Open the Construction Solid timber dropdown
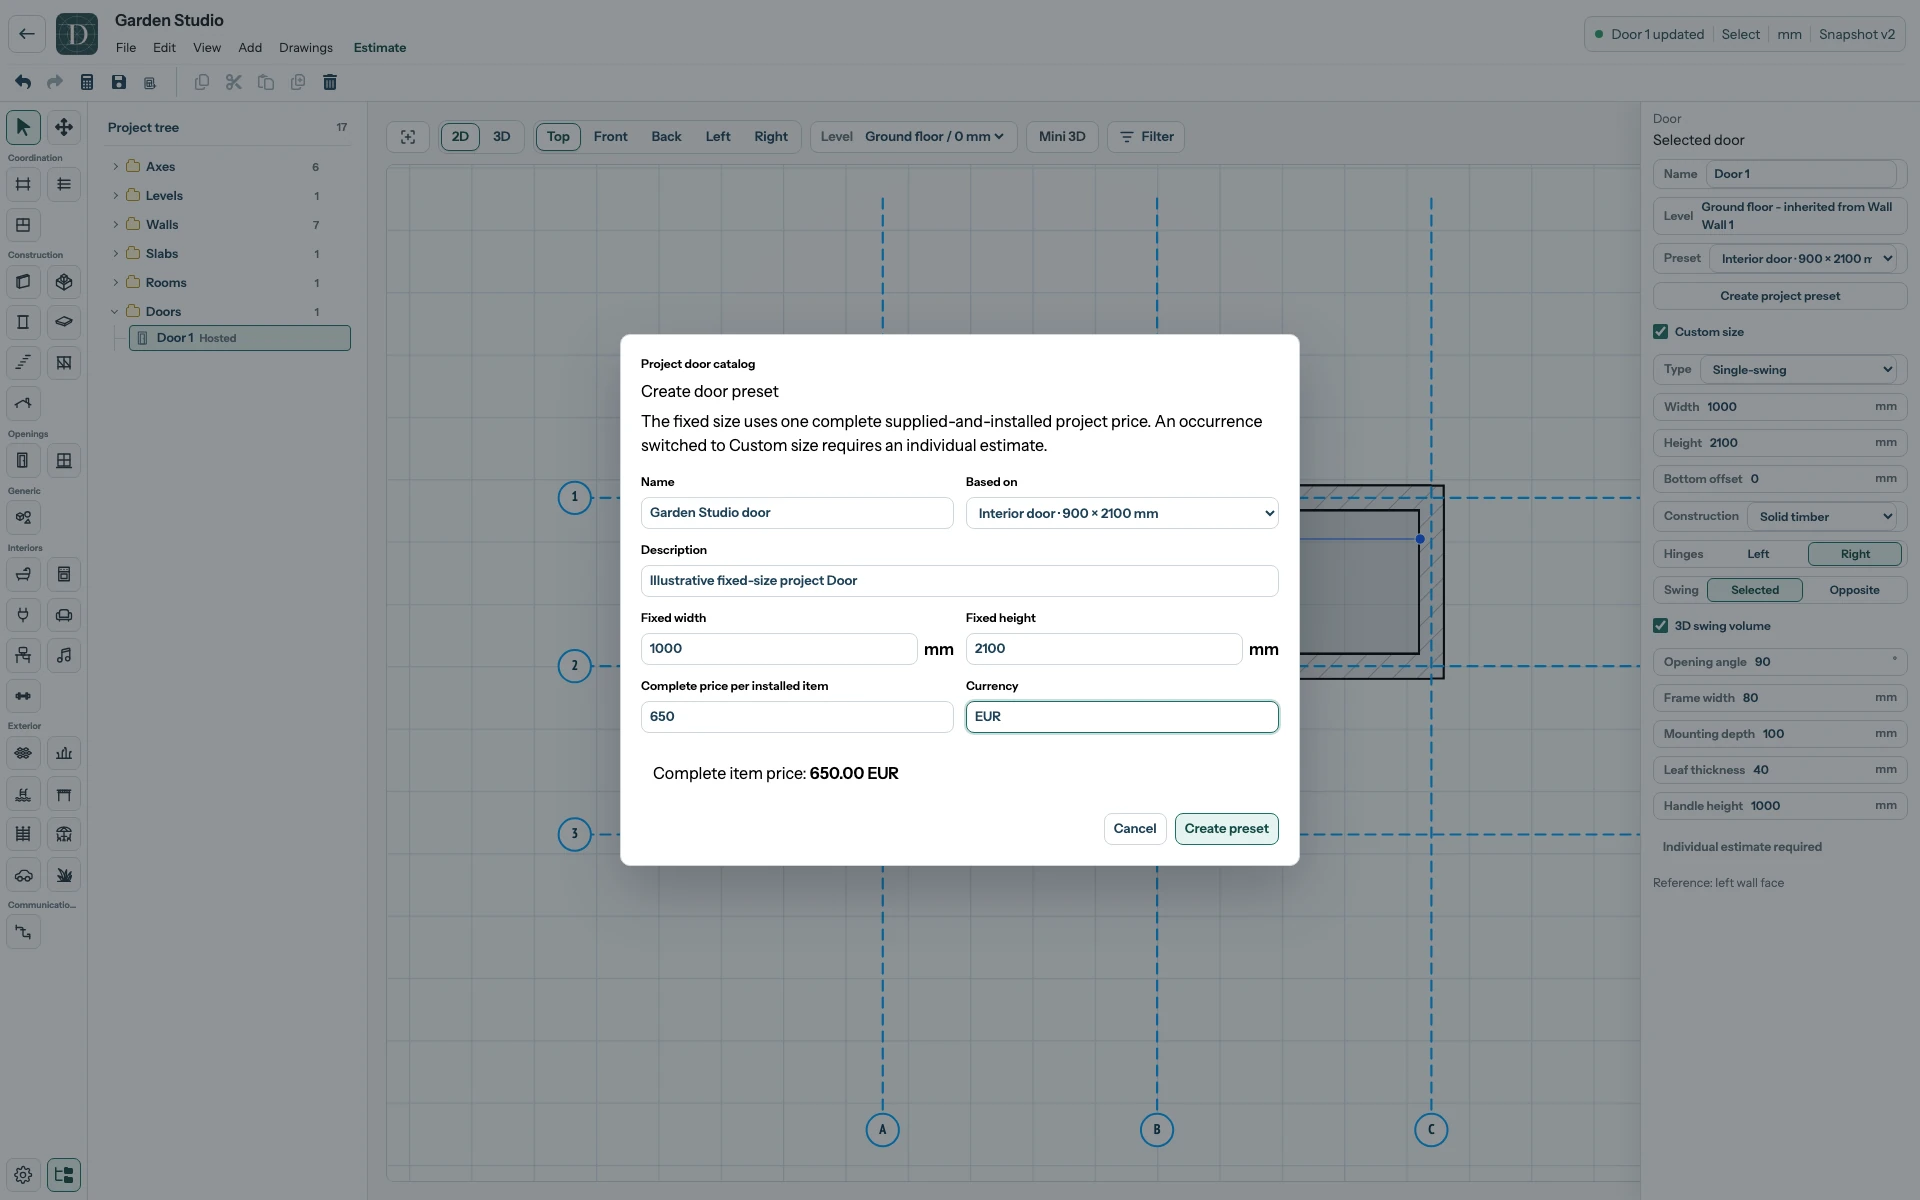This screenshot has height=1200, width=1920. click(1822, 517)
